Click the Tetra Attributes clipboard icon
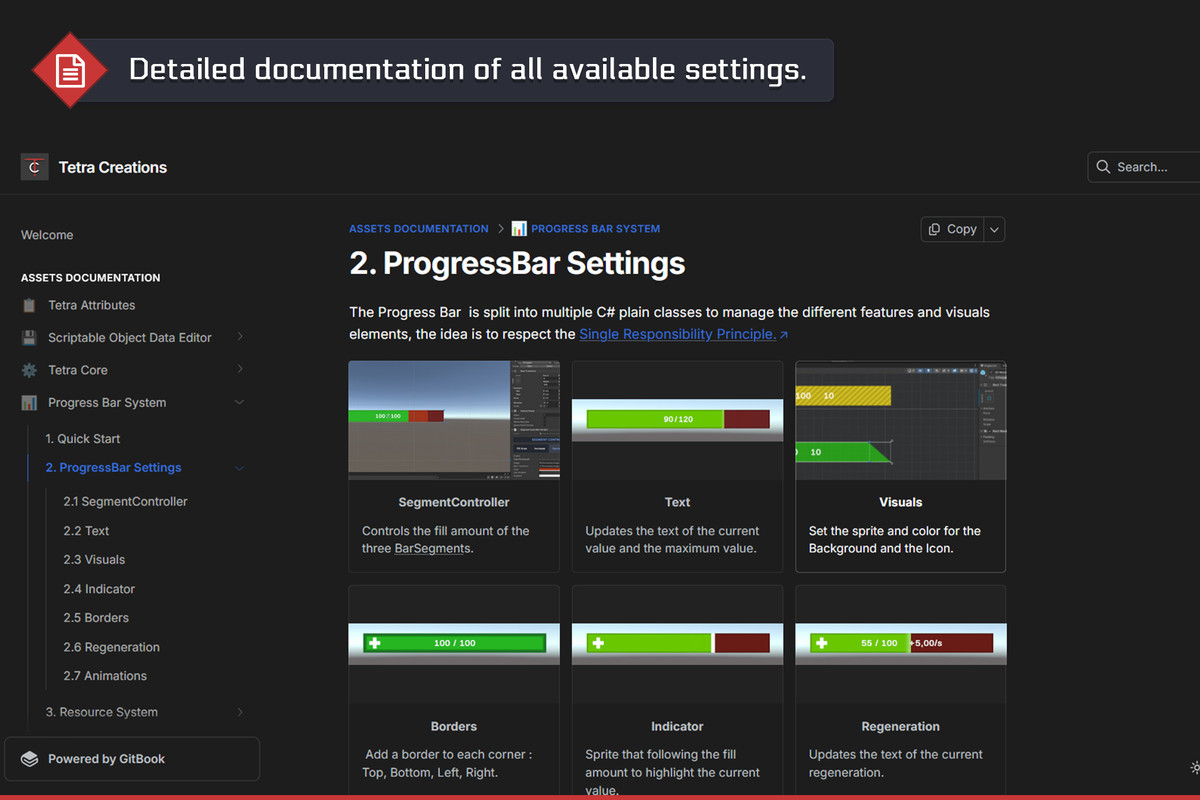Viewport: 1200px width, 800px height. [x=29, y=305]
